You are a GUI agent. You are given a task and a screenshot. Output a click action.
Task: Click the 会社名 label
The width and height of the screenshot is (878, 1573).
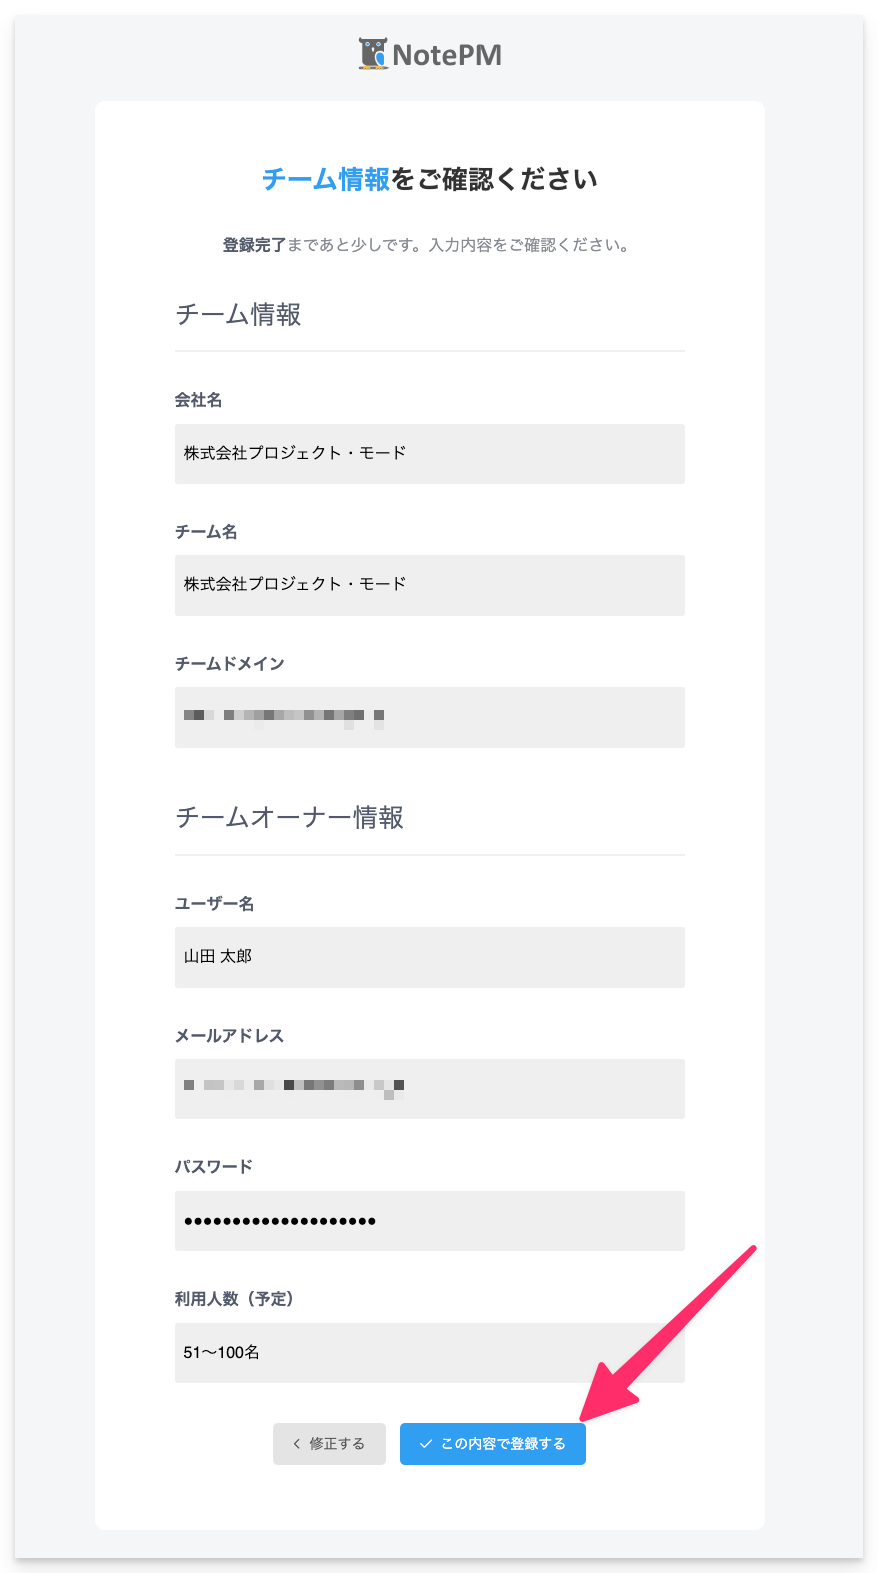(199, 400)
